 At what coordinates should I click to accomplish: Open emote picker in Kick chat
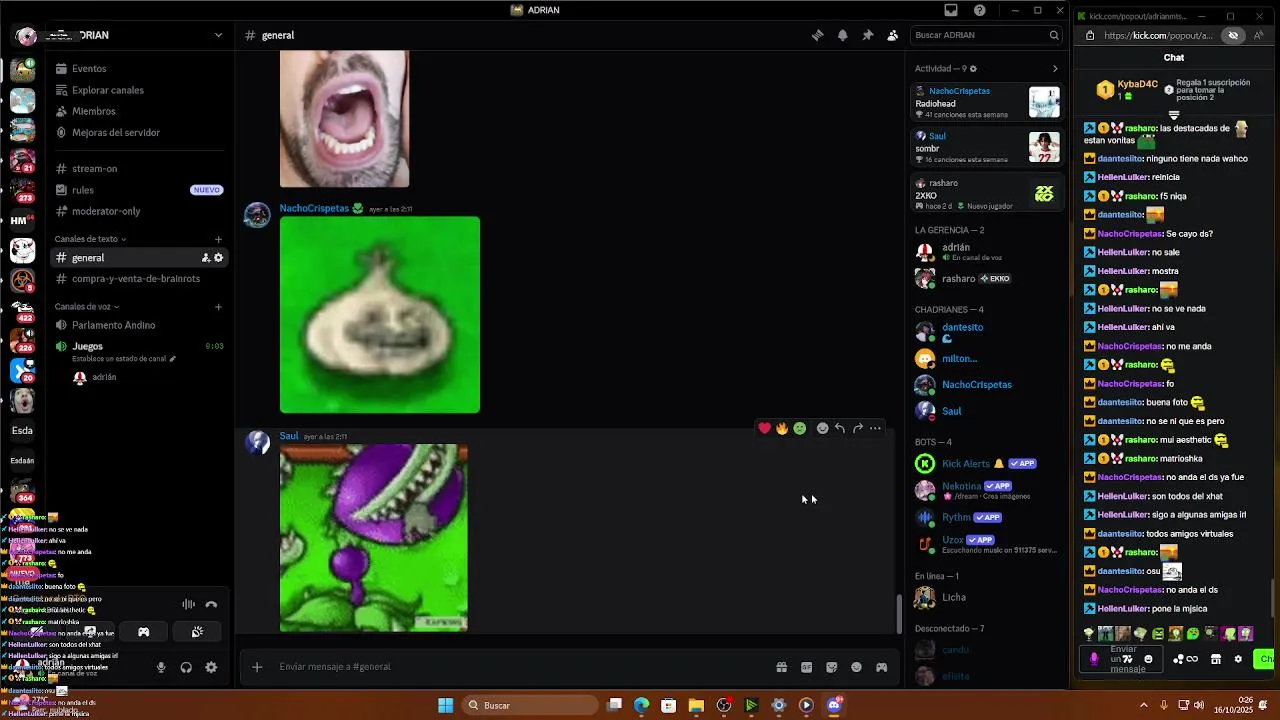[x=1148, y=659]
